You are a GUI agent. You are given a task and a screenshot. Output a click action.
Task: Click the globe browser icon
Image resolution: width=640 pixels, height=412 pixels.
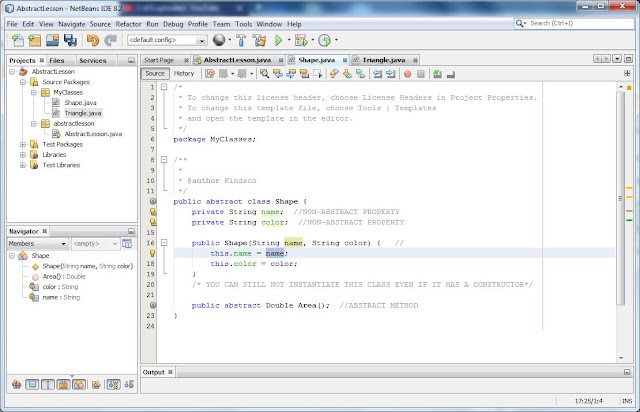coord(219,40)
